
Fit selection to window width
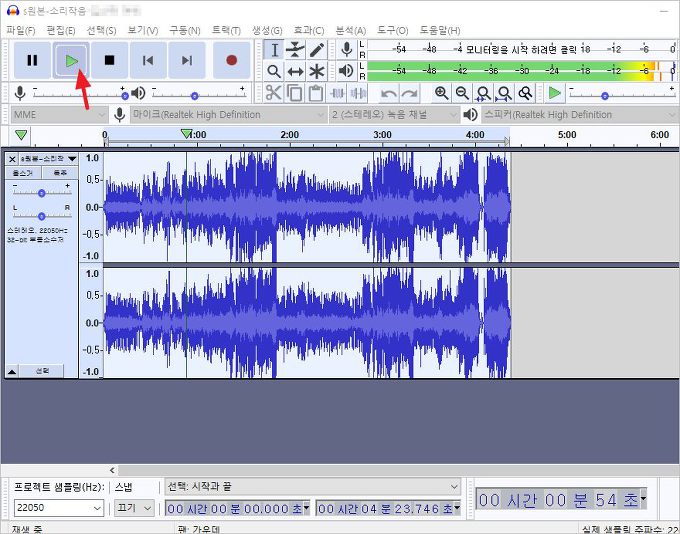483,93
